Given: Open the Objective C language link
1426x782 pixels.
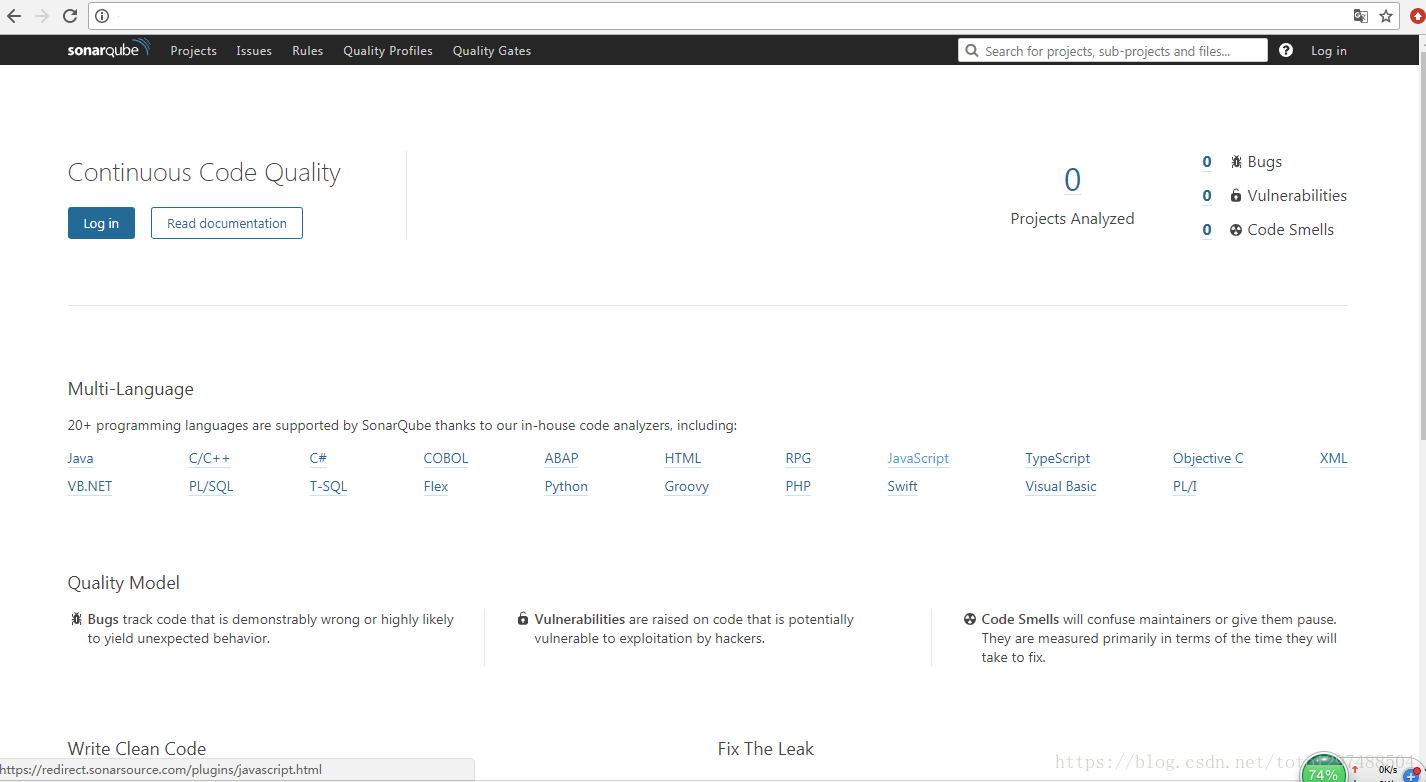Looking at the screenshot, I should click(x=1208, y=458).
